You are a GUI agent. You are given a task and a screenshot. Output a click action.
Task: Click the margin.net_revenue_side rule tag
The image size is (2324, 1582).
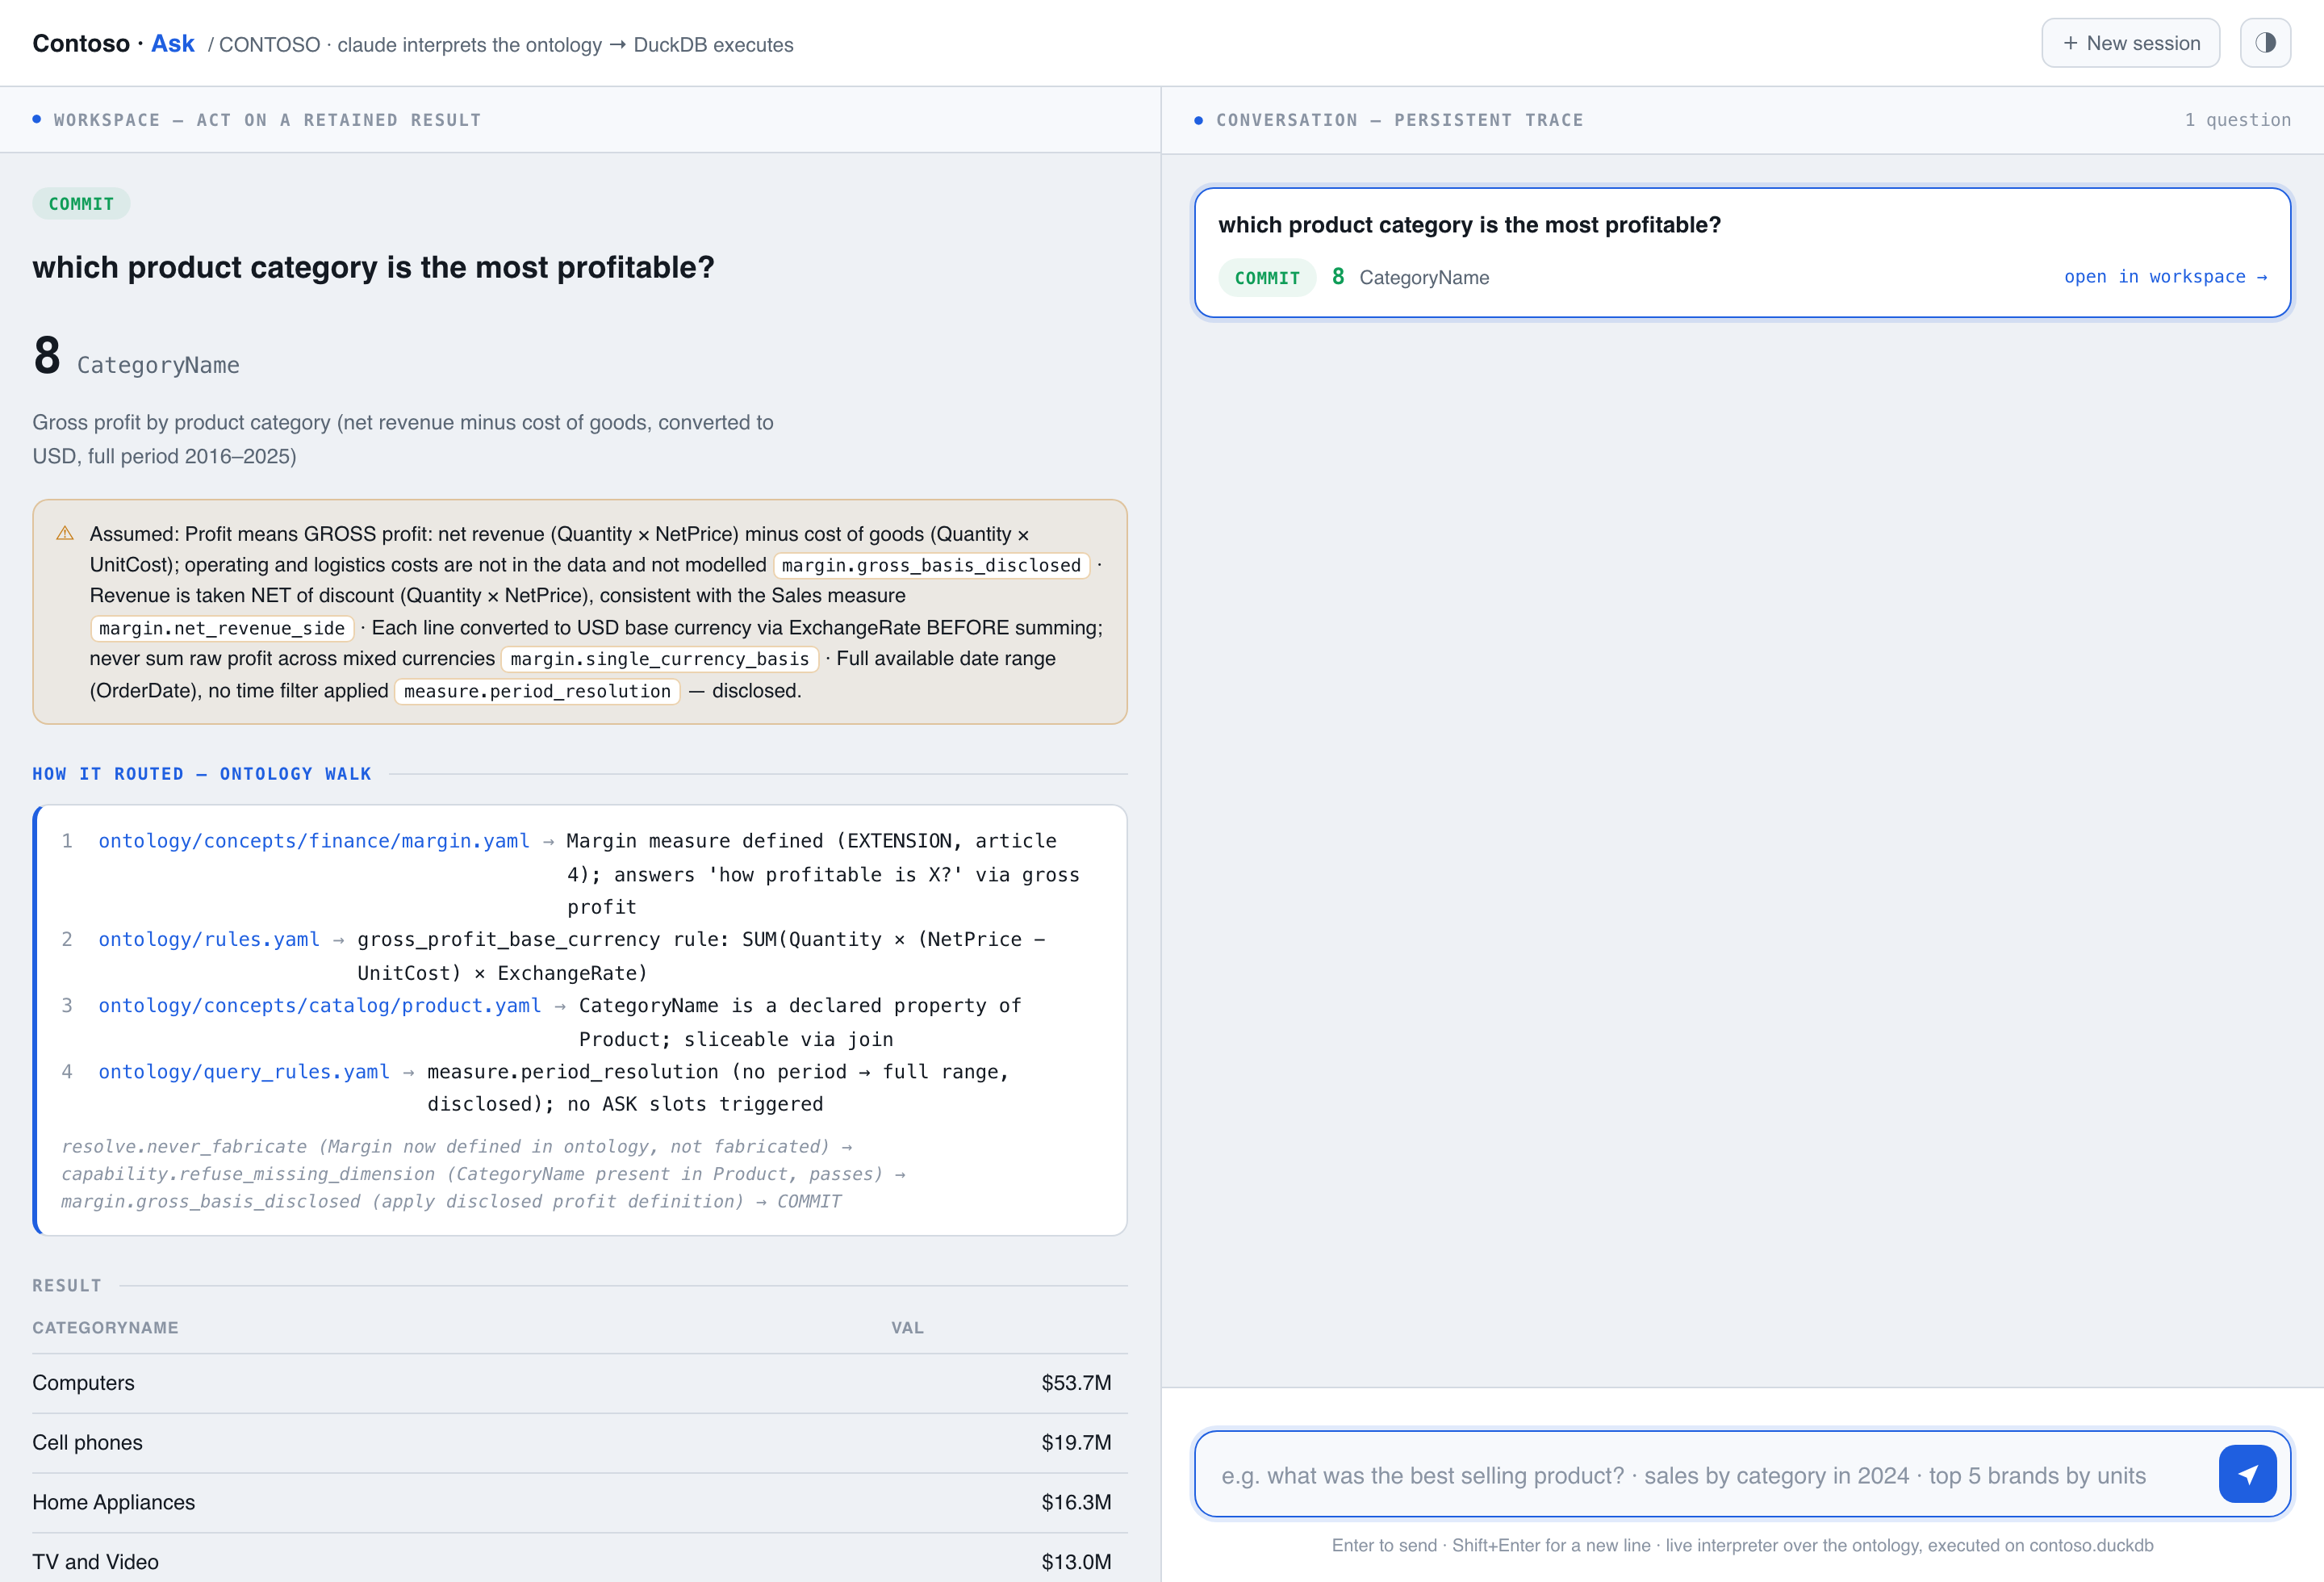[x=222, y=628]
